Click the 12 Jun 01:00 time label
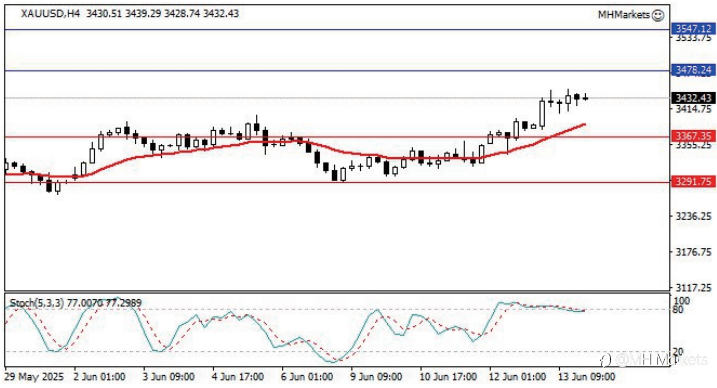The height and width of the screenshot is (388, 717). point(517,377)
